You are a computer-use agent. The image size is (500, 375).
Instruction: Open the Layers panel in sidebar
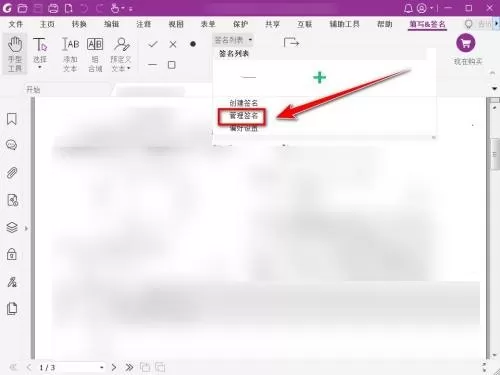pyautogui.click(x=12, y=228)
